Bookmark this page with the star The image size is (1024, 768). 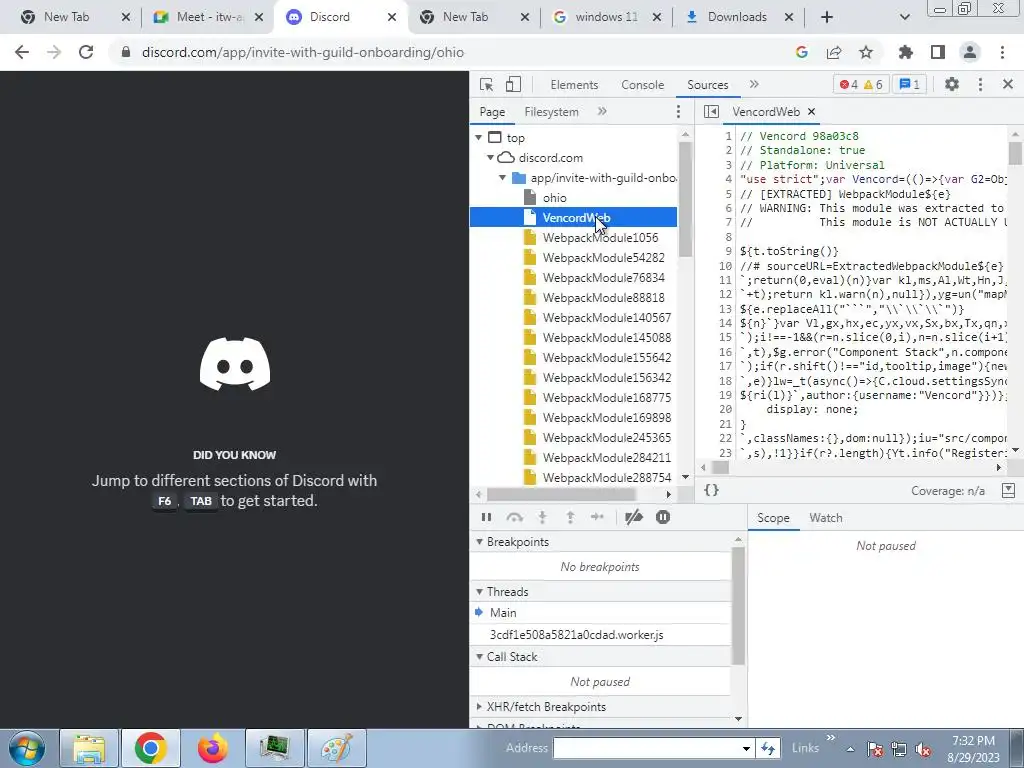click(866, 52)
